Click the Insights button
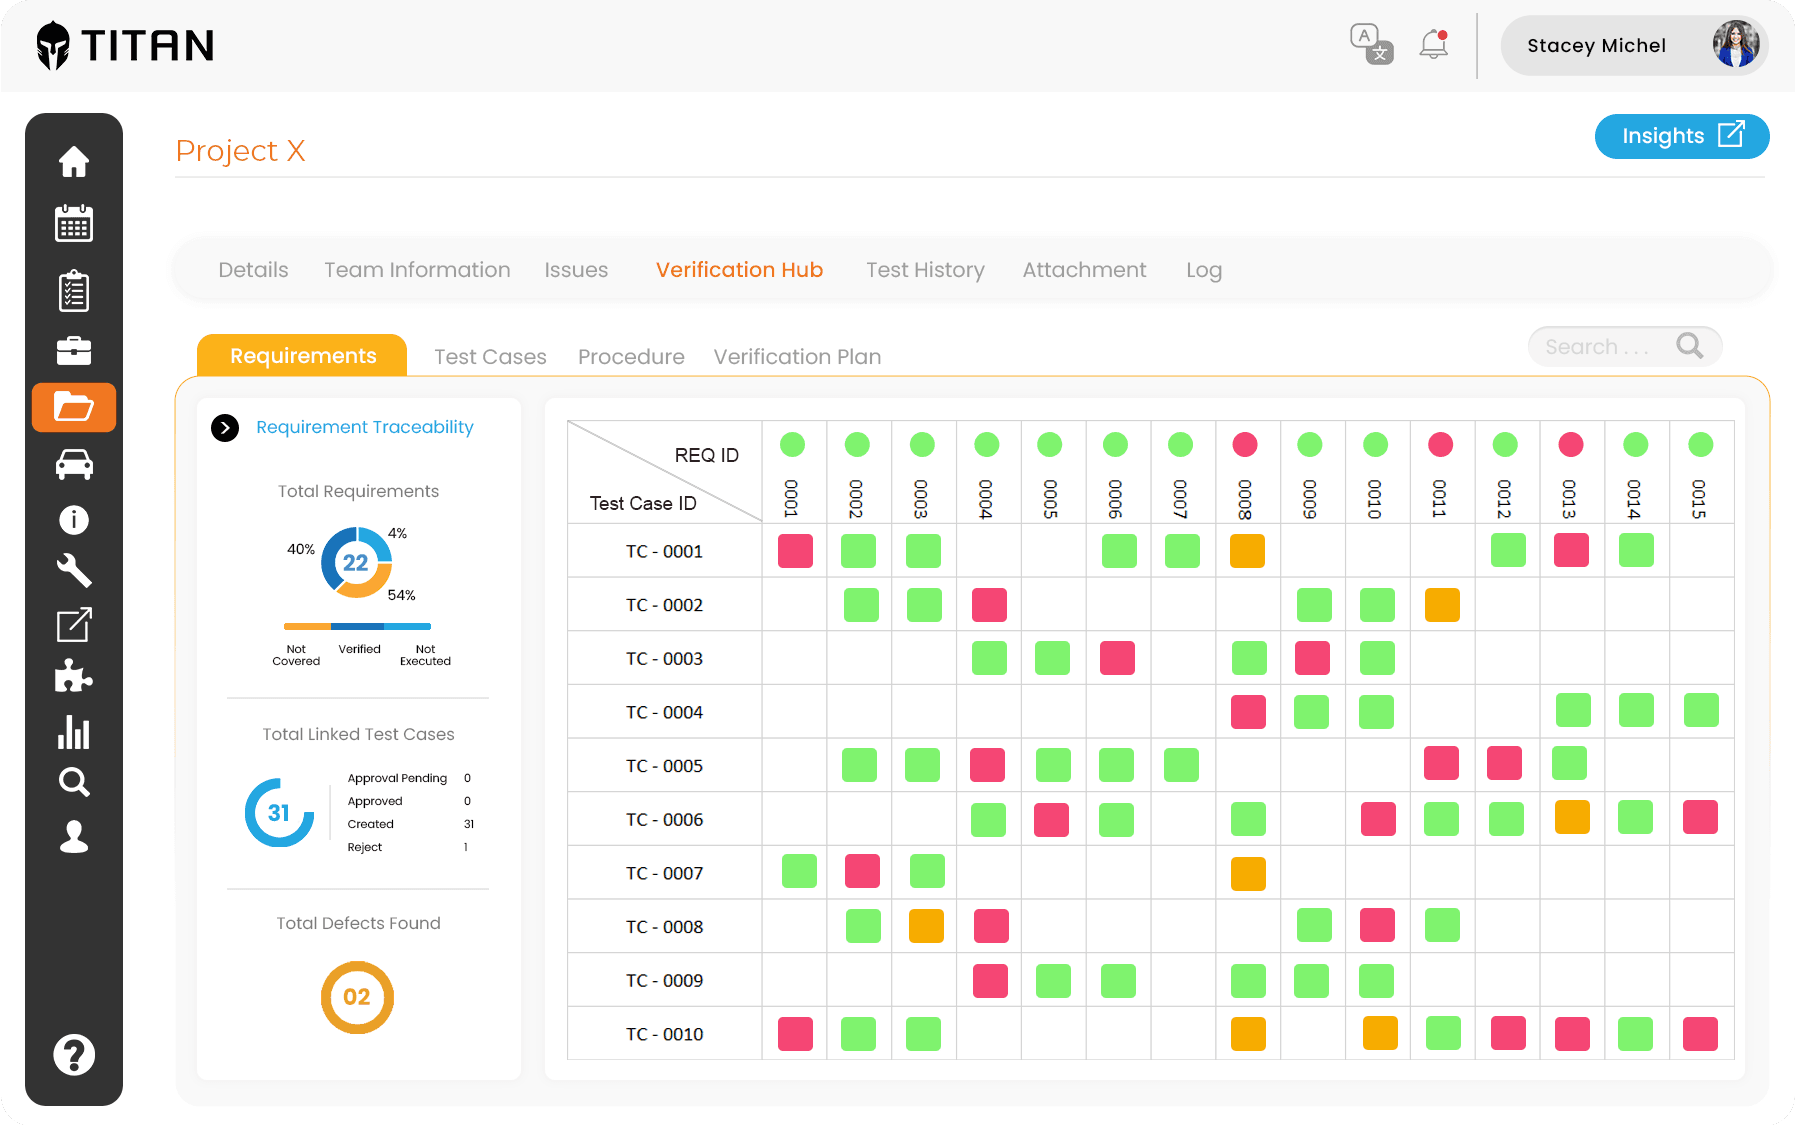The height and width of the screenshot is (1125, 1796). 1681,136
